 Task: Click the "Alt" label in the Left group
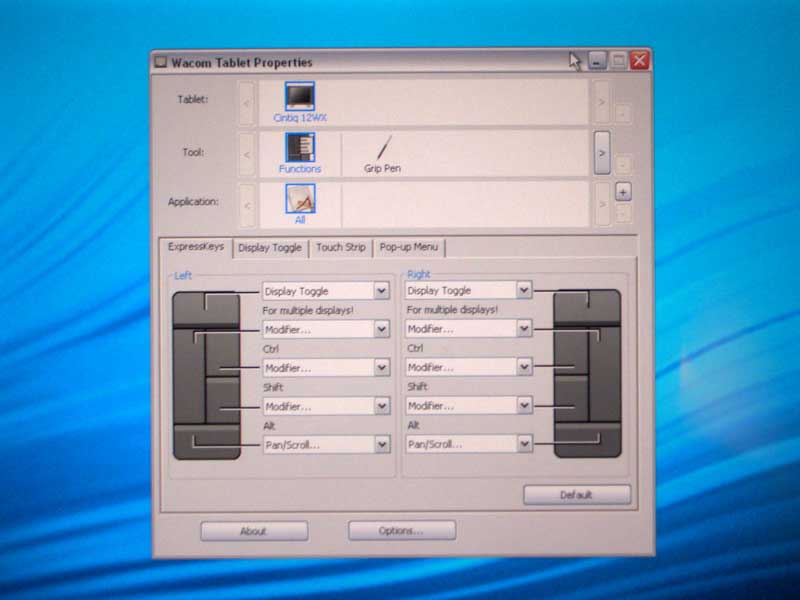[269, 426]
